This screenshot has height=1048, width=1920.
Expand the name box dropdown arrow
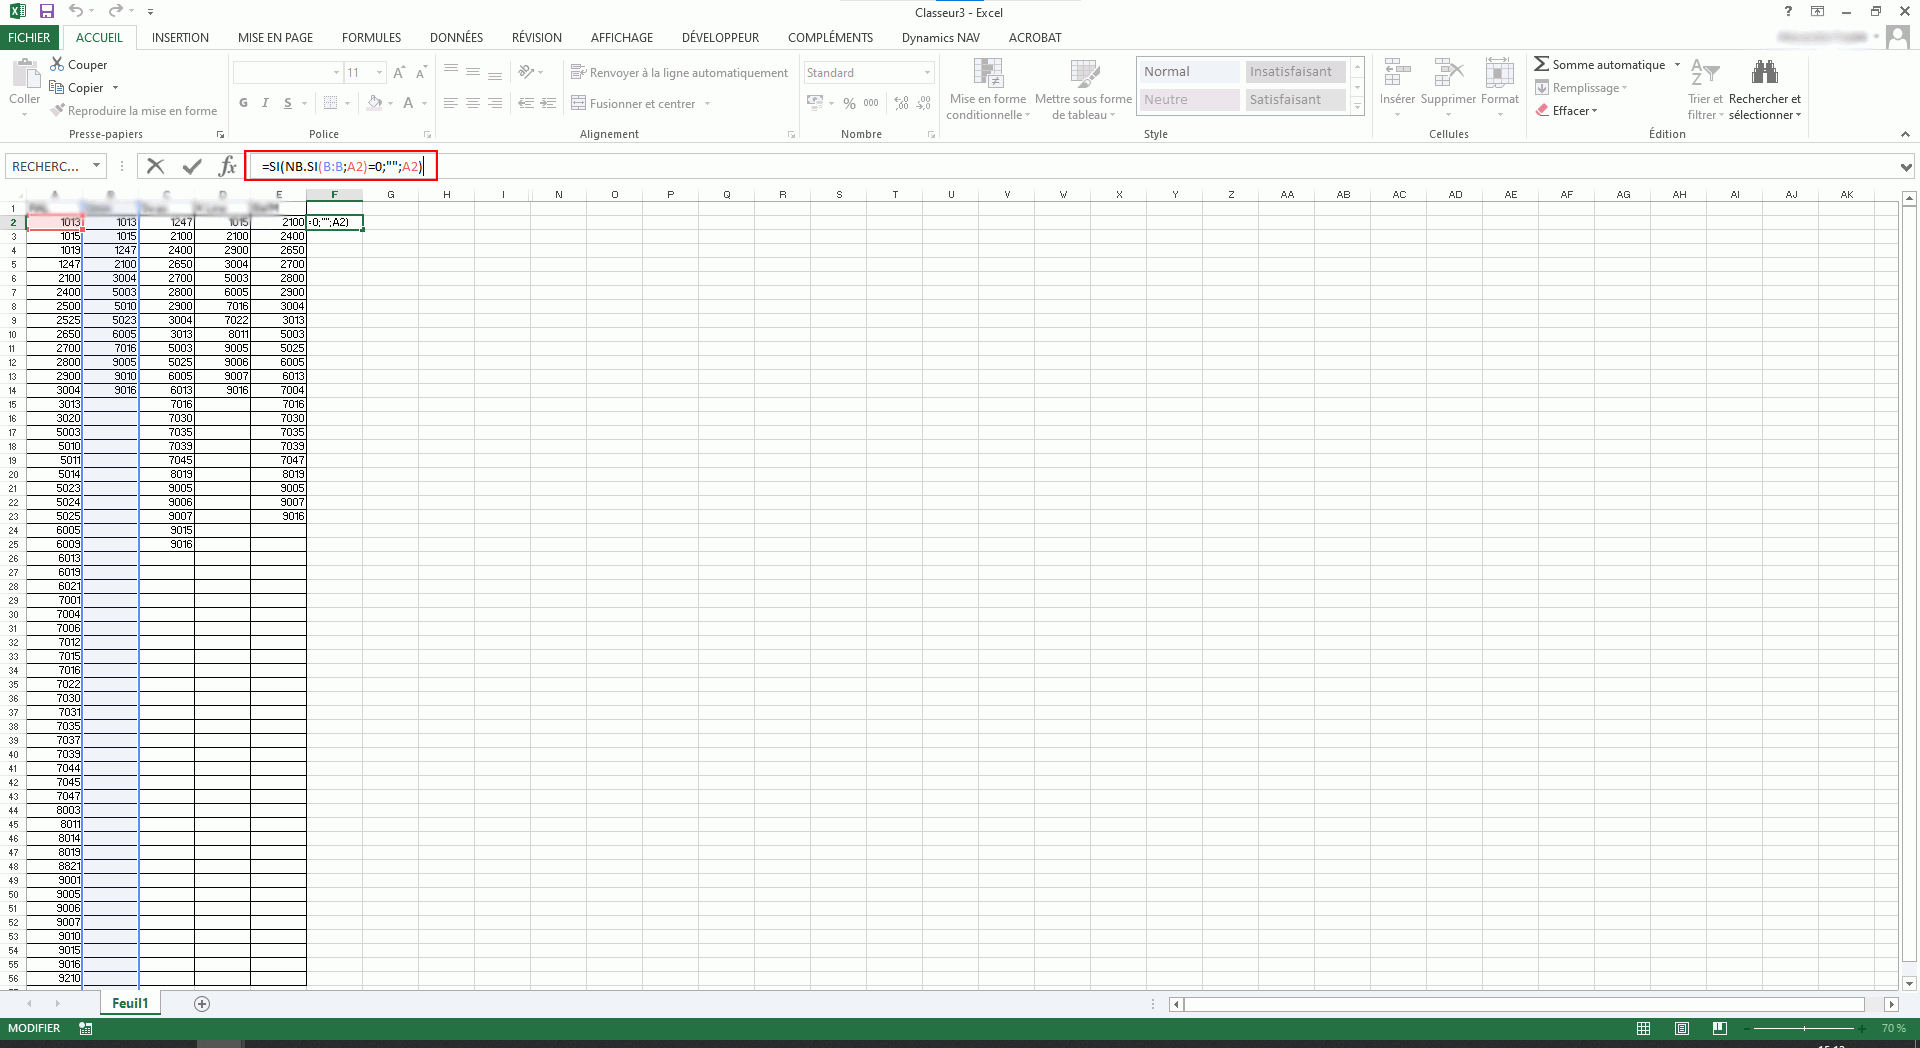tap(96, 166)
